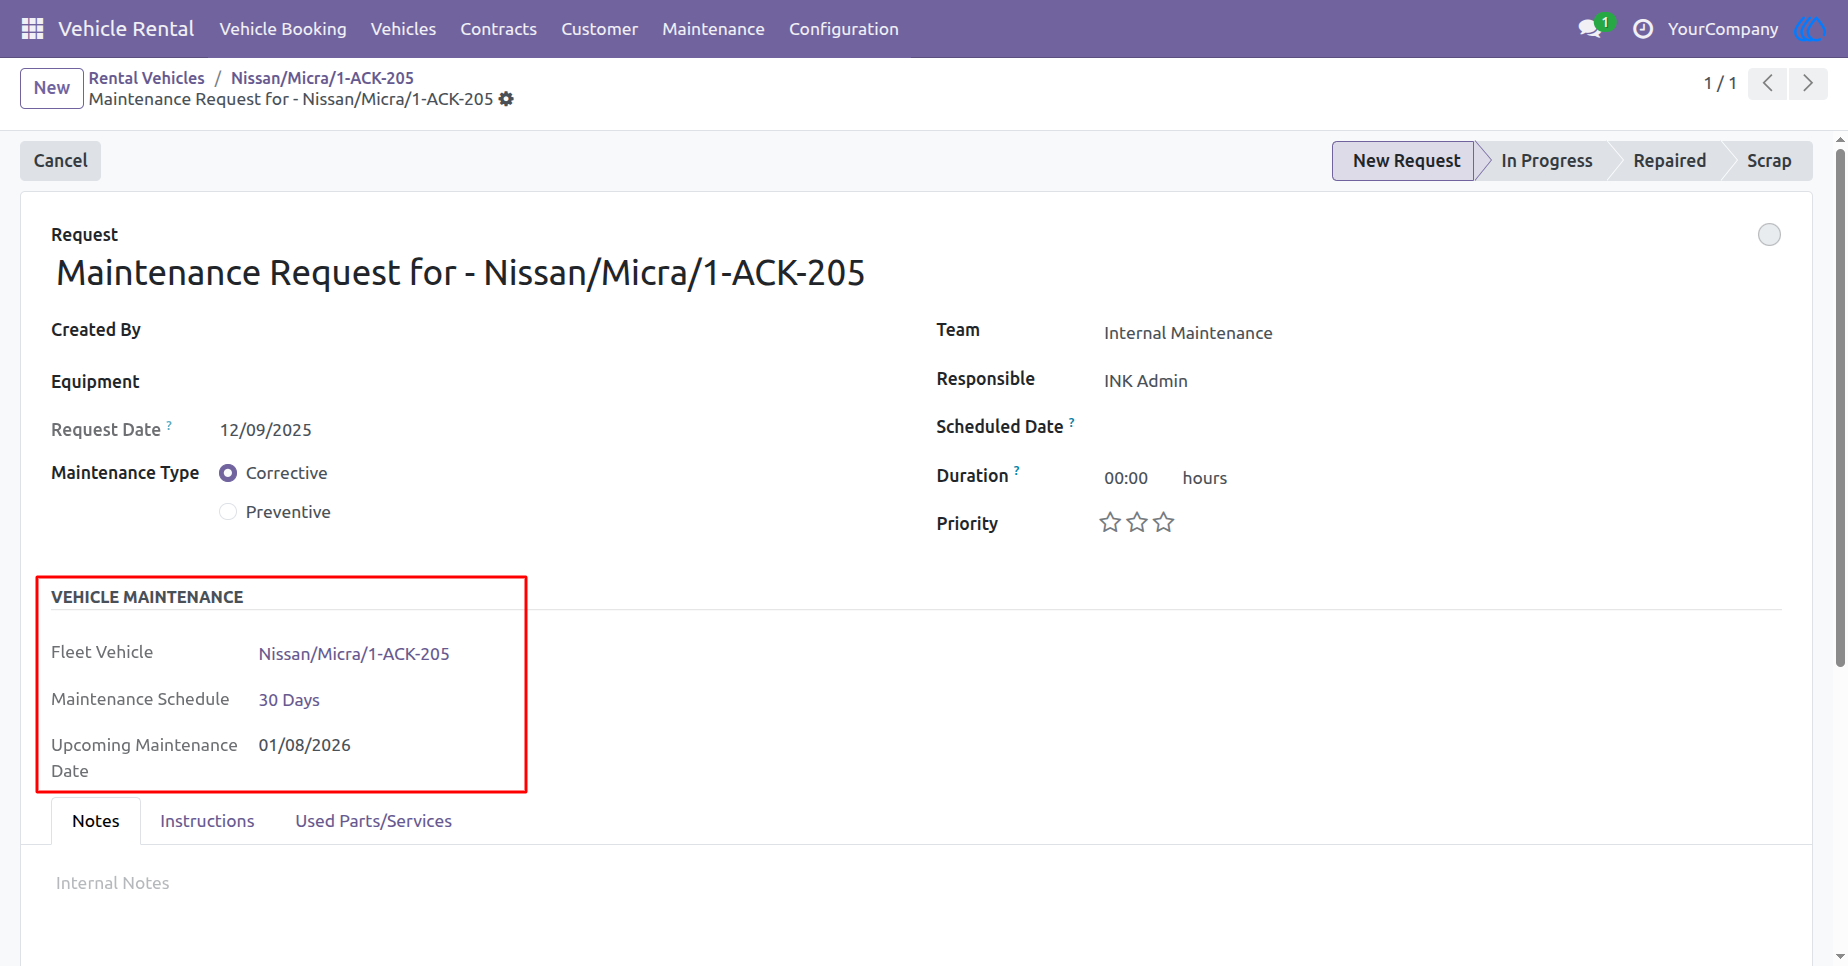Open Request Date help tooltip
The width and height of the screenshot is (1848, 966).
coord(169,425)
